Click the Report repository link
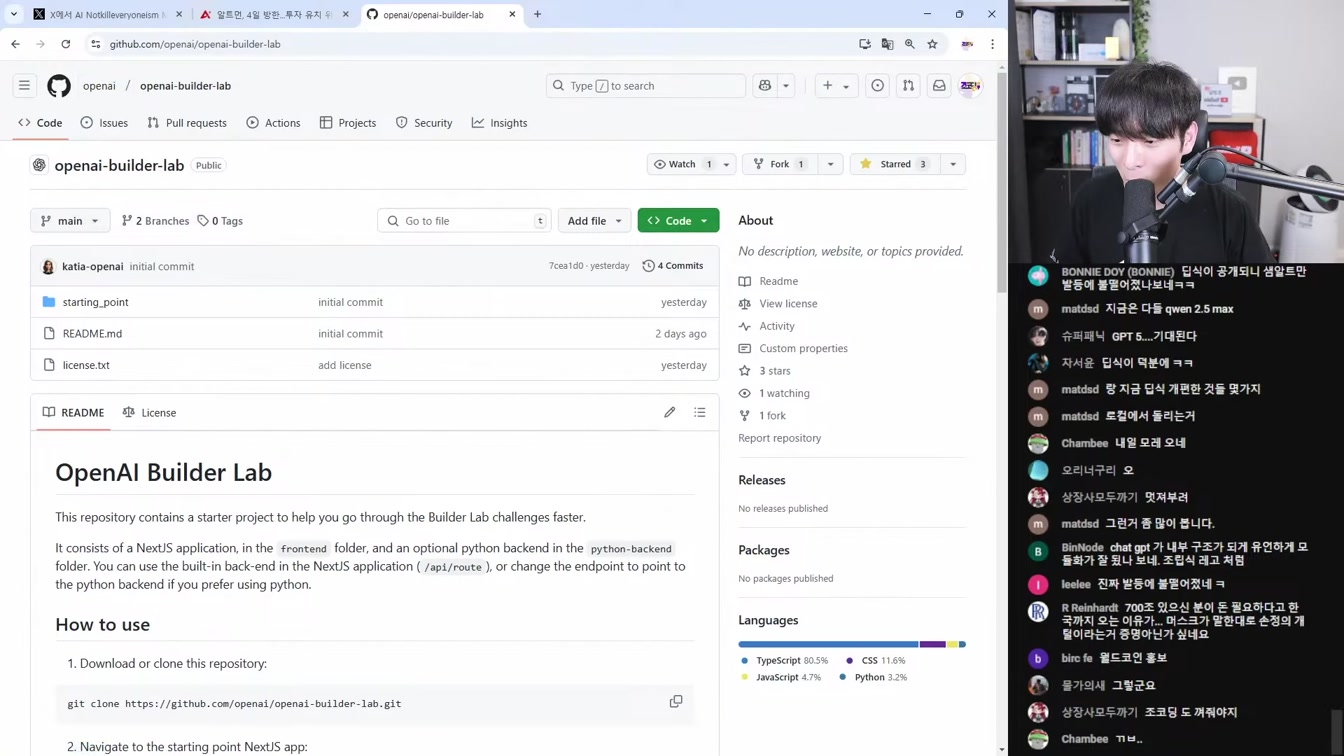This screenshot has height=756, width=1344. tap(779, 438)
